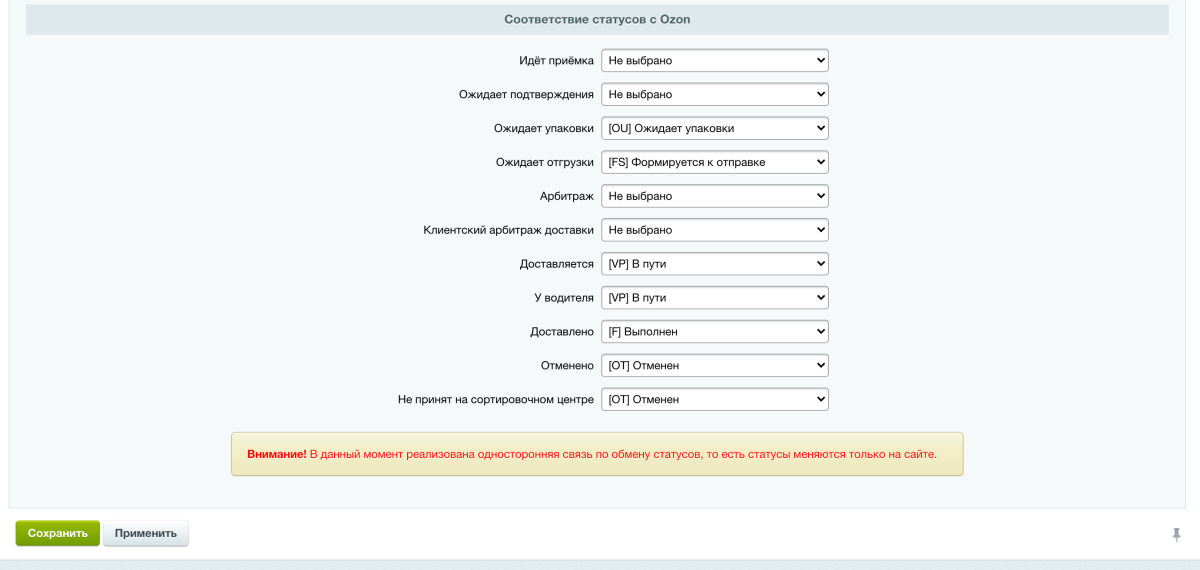Expand the Доставляется status dropdown
1200x570 pixels.
pos(715,264)
